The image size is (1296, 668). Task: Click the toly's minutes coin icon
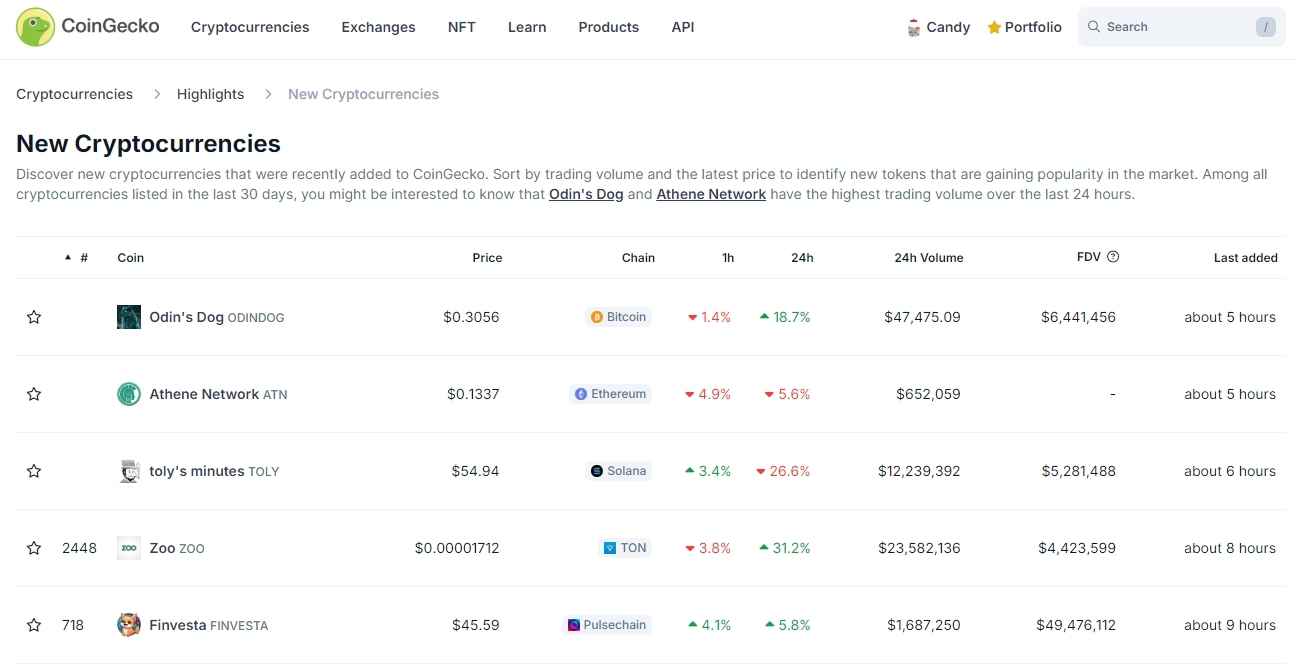coord(129,471)
